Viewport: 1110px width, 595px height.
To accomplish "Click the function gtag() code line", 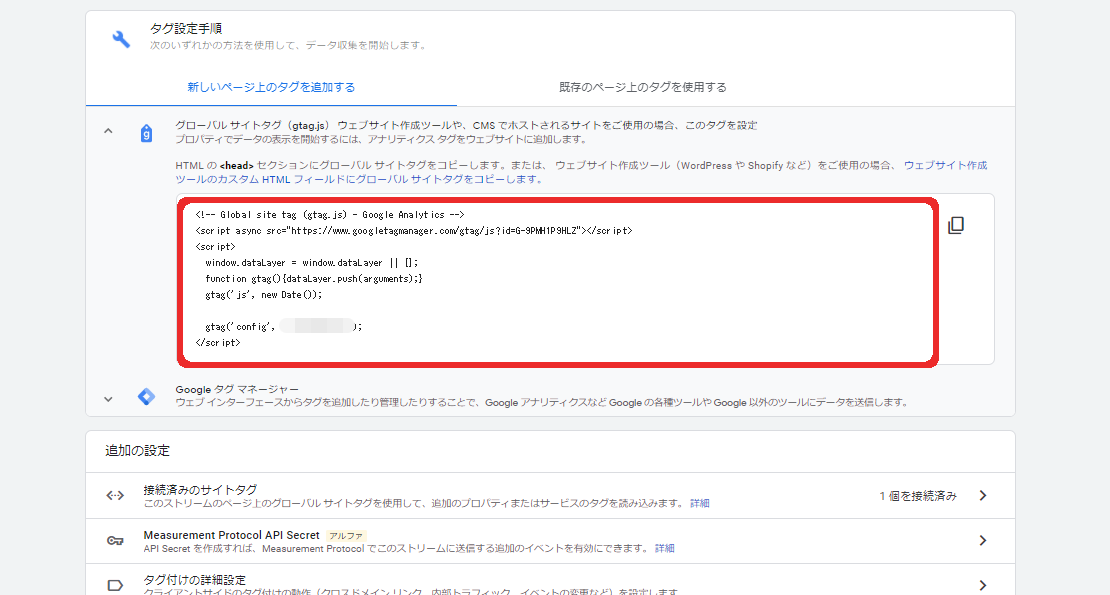I will (314, 279).
